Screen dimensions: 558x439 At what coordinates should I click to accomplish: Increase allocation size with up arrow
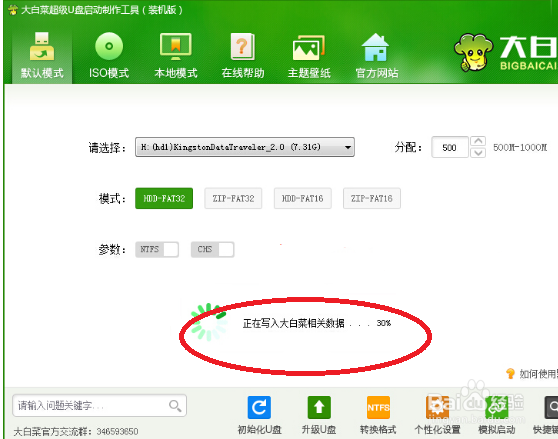pyautogui.click(x=478, y=141)
